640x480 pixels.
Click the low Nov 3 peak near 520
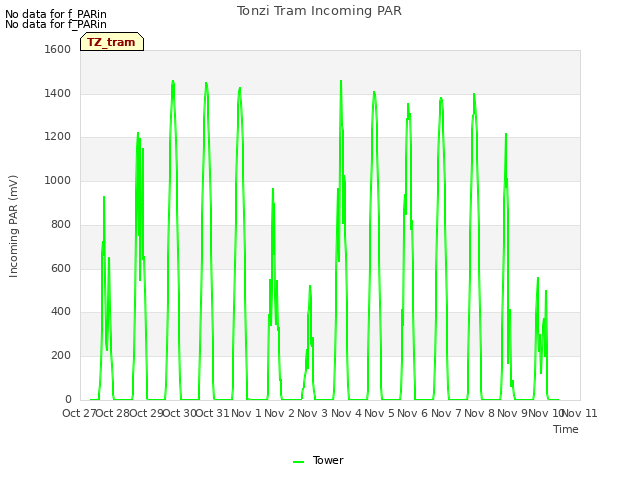pyautogui.click(x=310, y=286)
